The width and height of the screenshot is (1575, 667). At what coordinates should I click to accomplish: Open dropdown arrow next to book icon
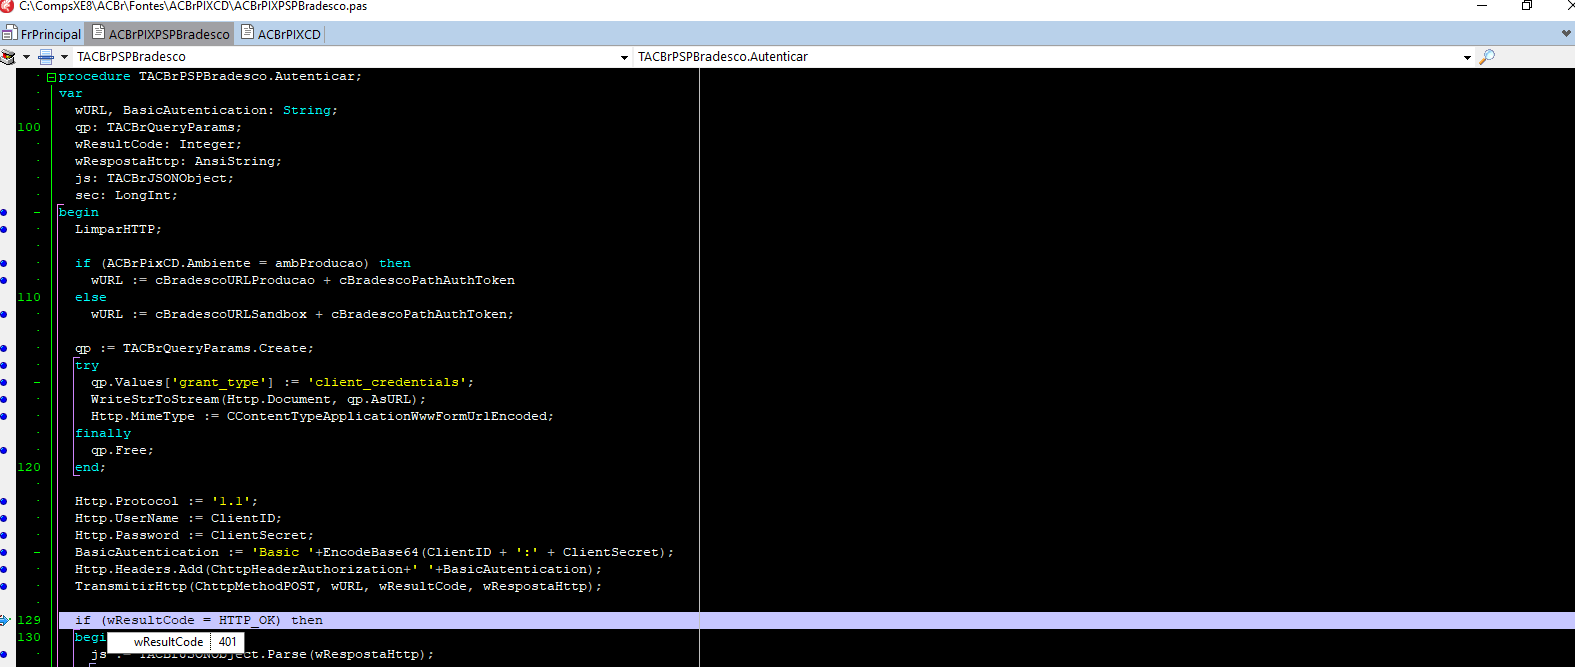coord(26,57)
